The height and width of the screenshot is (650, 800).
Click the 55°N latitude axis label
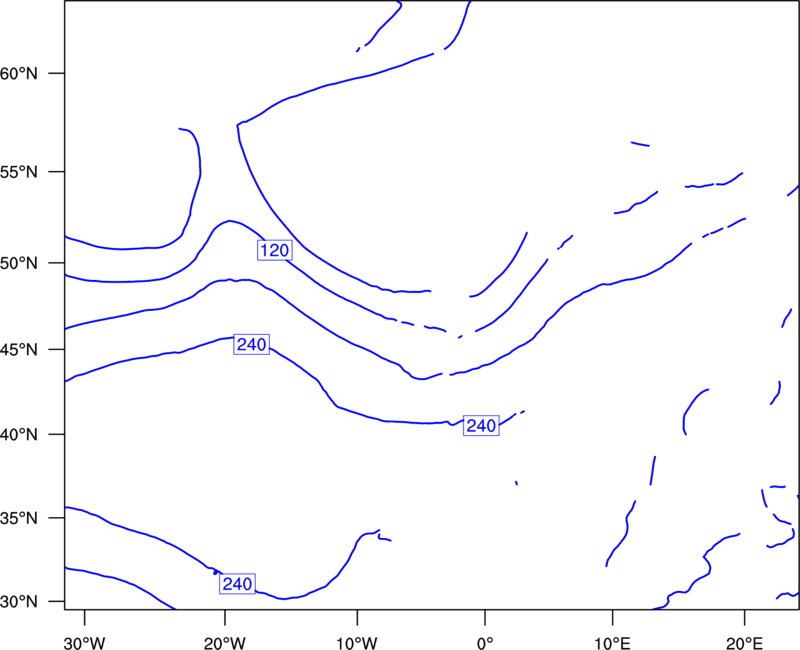[19, 172]
